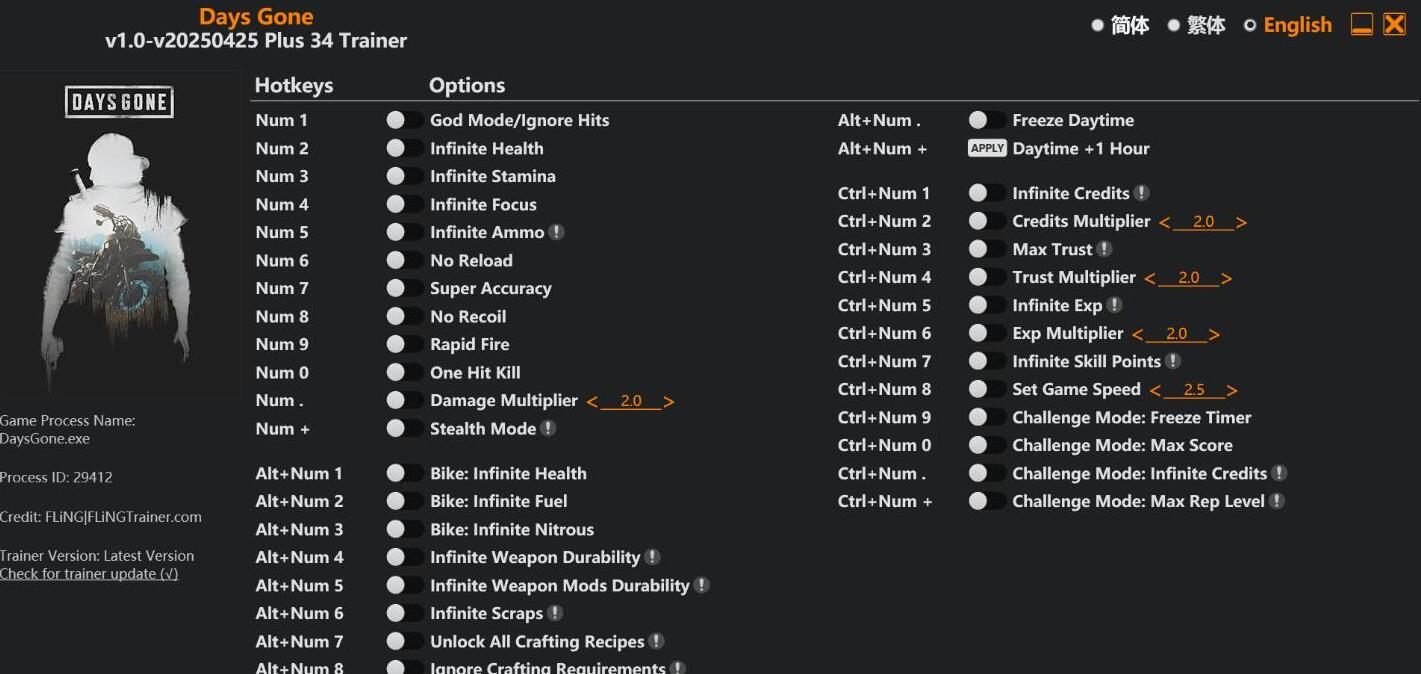
Task: Reduce the Set Game Speed value
Action: click(1156, 390)
